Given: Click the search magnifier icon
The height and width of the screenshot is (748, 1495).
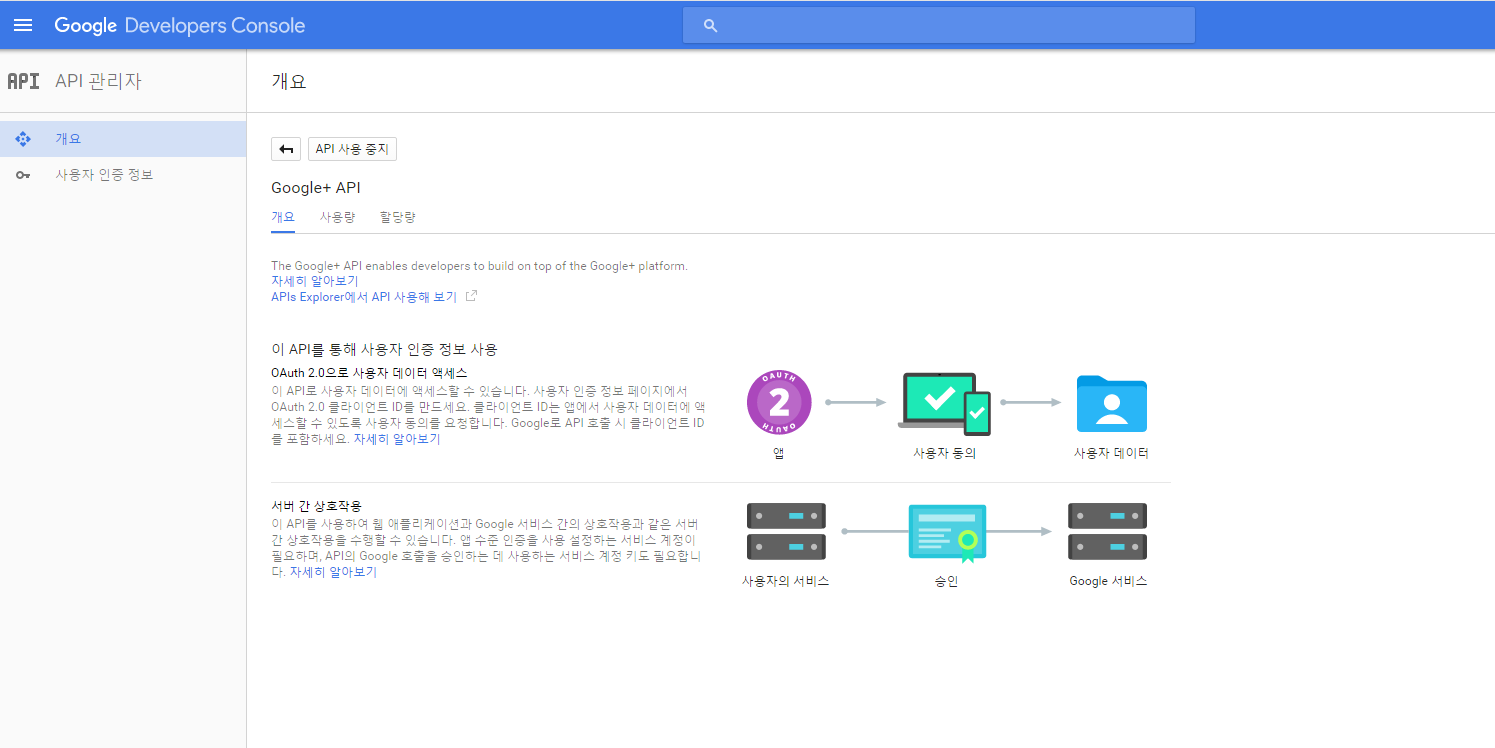Looking at the screenshot, I should 710,26.
